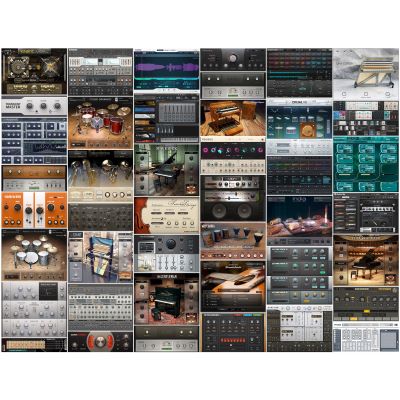Open the boombox speaker plugin thumbnail

pyautogui.click(x=233, y=198)
